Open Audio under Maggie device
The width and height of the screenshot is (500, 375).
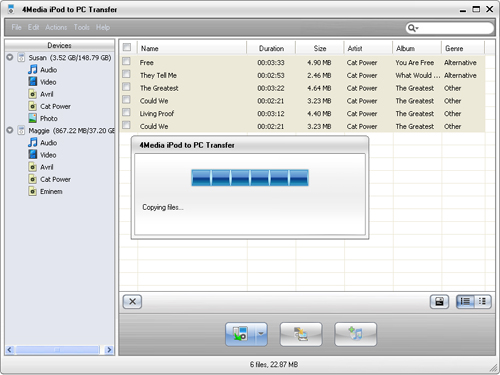click(43, 143)
